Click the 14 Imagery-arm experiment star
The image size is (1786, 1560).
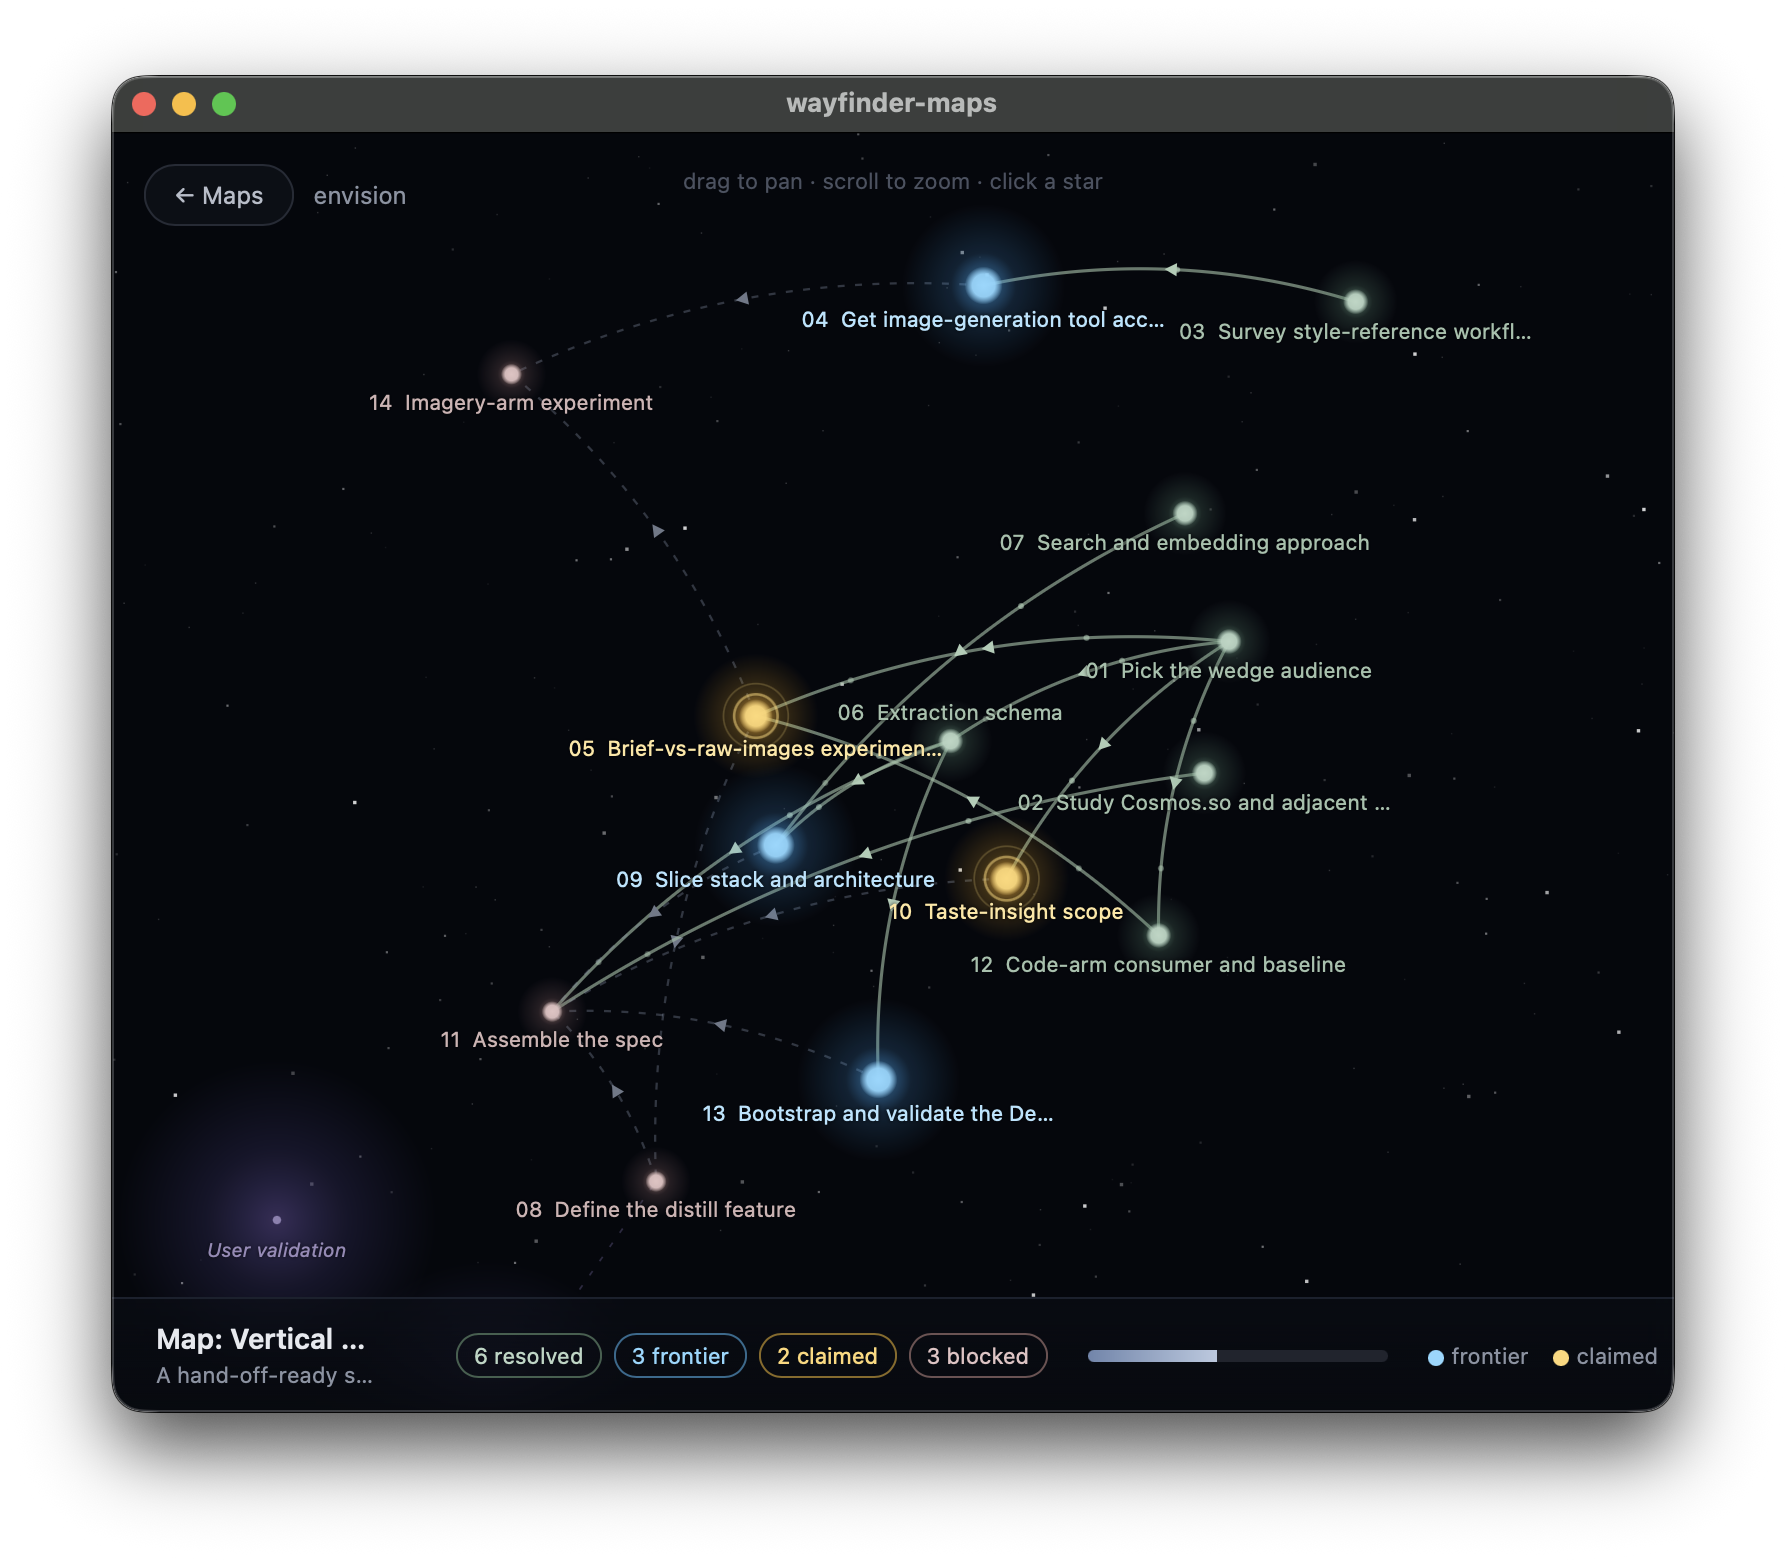click(511, 374)
